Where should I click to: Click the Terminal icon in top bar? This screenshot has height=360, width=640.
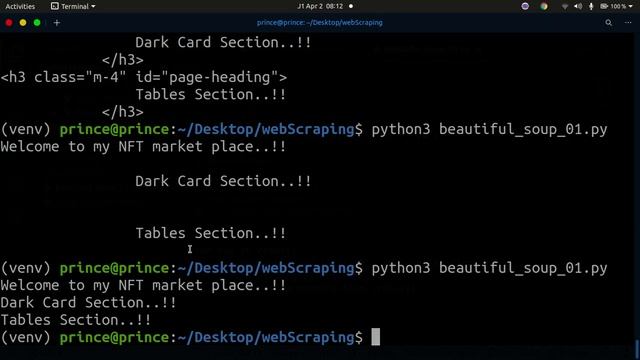[x=55, y=6]
